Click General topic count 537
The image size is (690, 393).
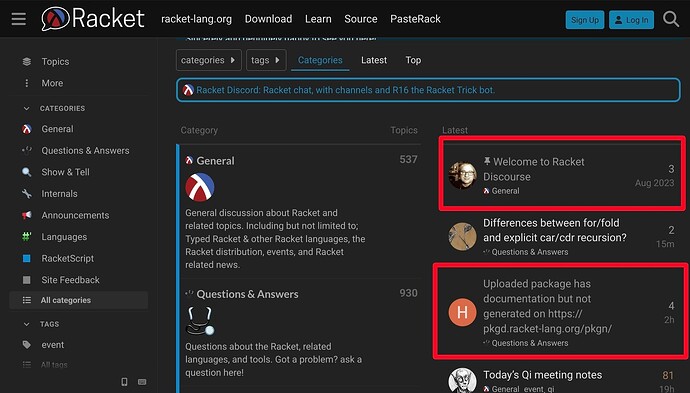coord(408,159)
